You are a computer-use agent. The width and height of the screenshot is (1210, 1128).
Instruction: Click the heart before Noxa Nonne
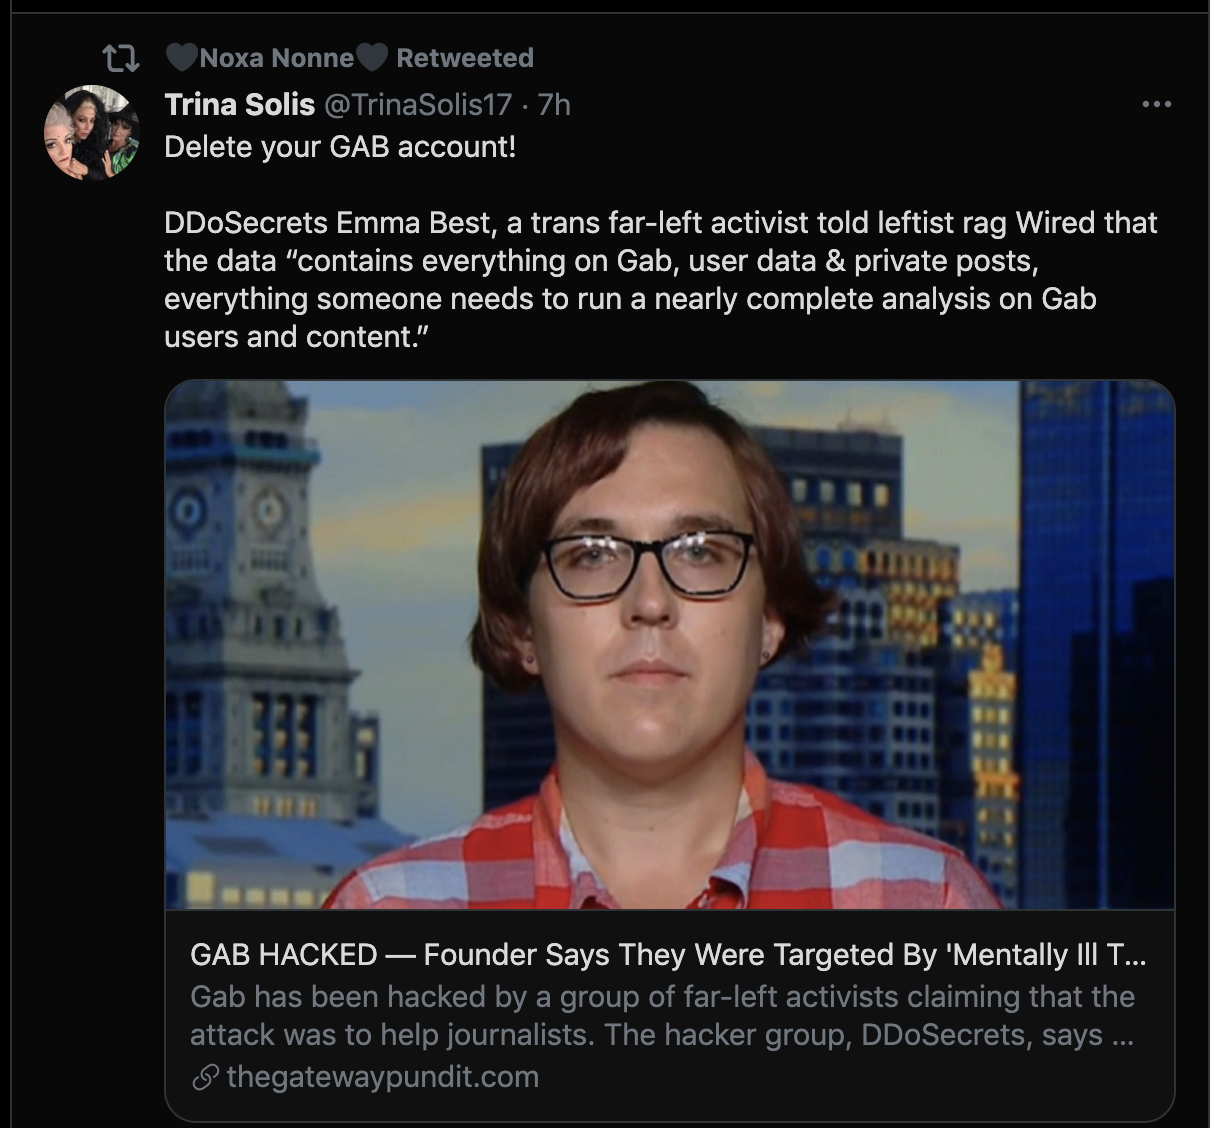tap(181, 58)
